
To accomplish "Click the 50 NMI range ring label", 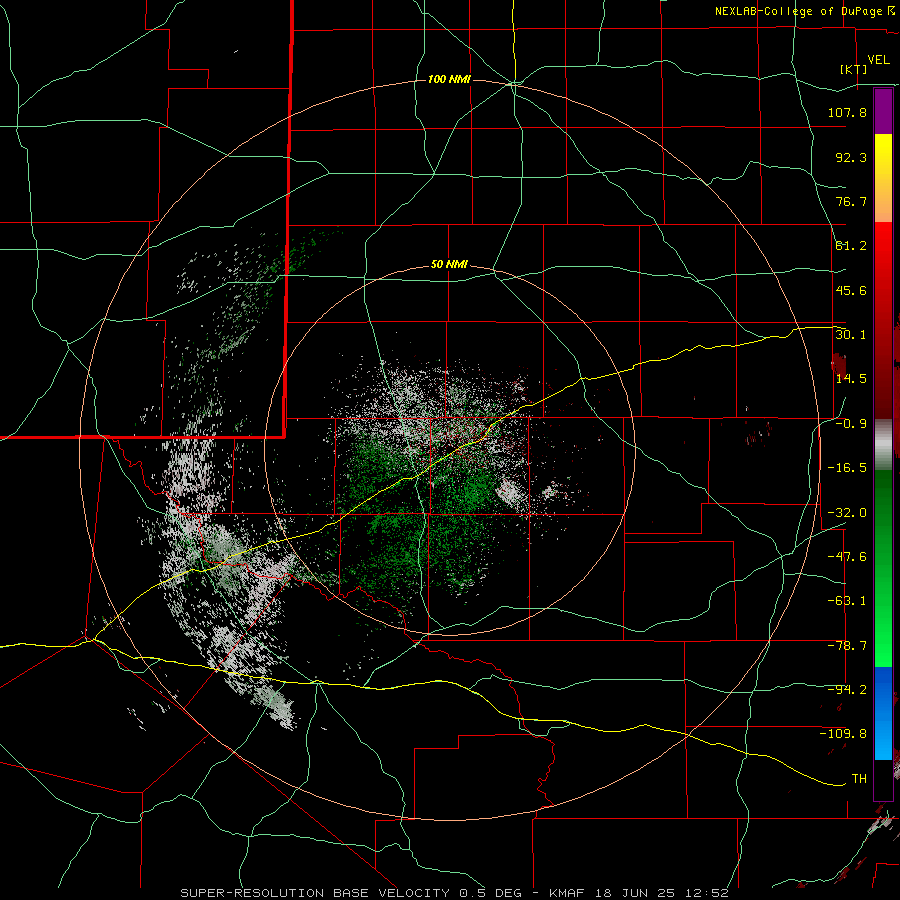I will 449,265.
